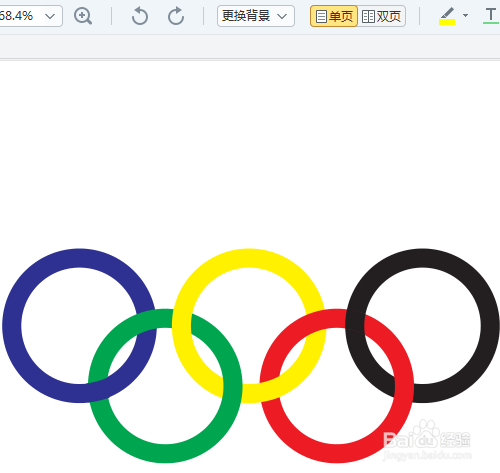Expand the highlighter color arrow
Viewport: 500px width, 473px height.
coord(465,15)
